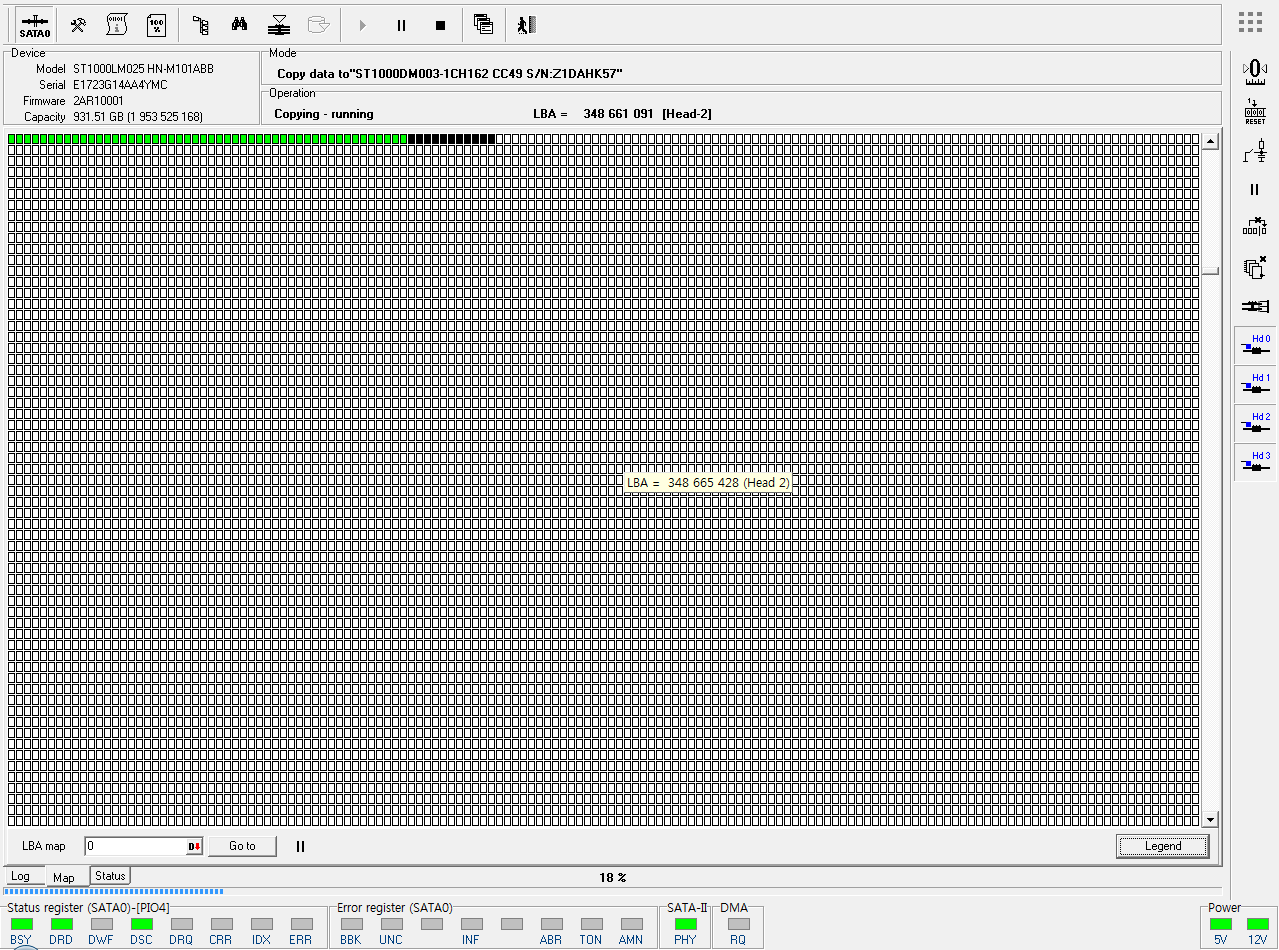
Task: Click the map scrollbar's up arrow
Action: pos(1210,142)
